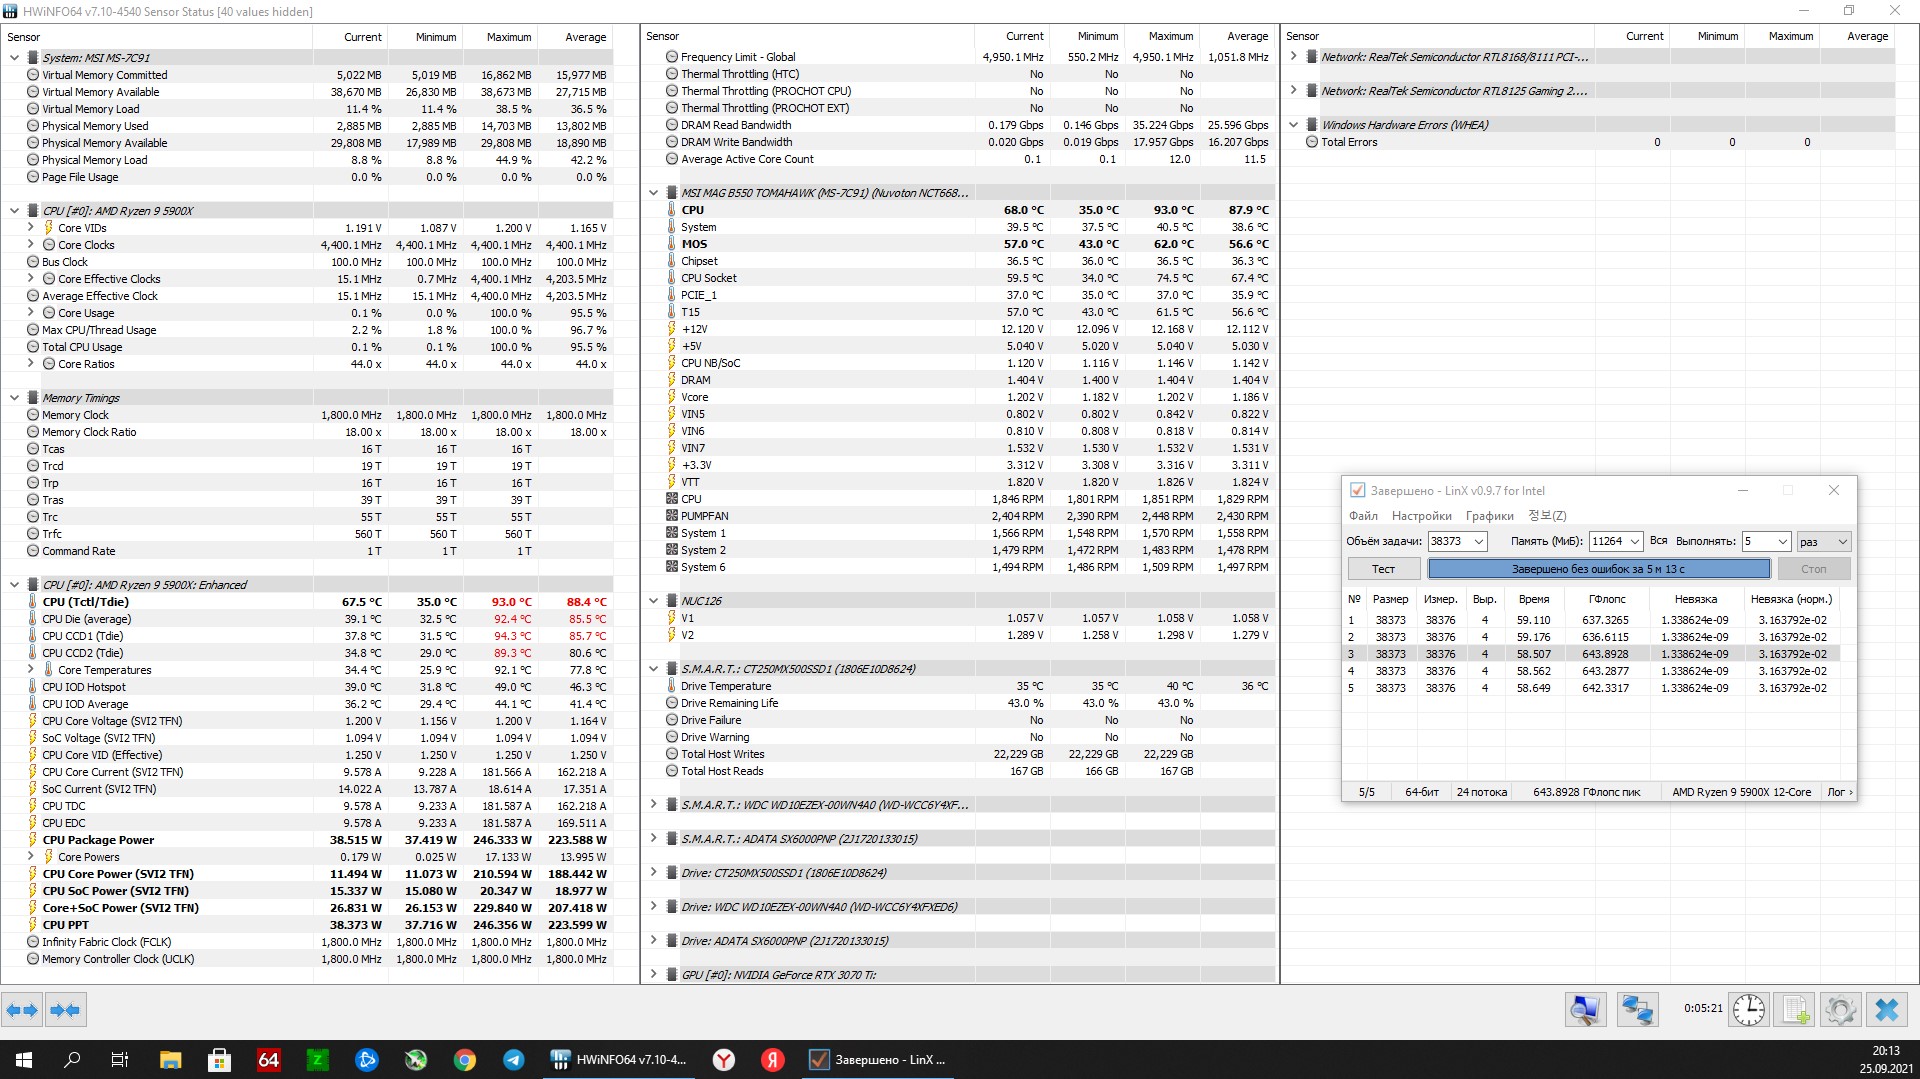1920x1079 pixels.
Task: Open the Файл menu in LinX
Action: point(1363,516)
